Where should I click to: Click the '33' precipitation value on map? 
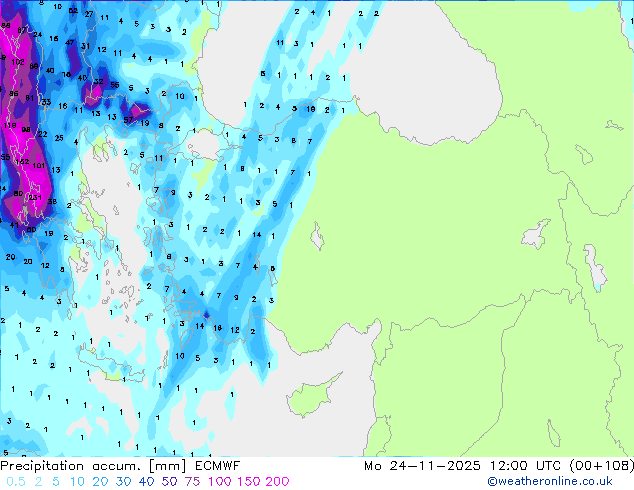pos(46,102)
